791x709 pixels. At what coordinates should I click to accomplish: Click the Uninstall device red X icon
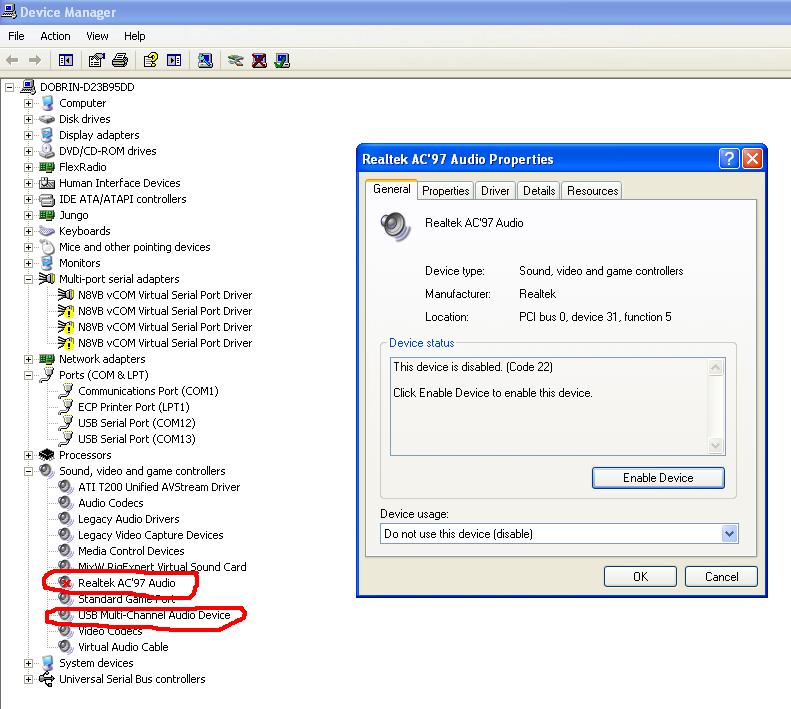(259, 61)
